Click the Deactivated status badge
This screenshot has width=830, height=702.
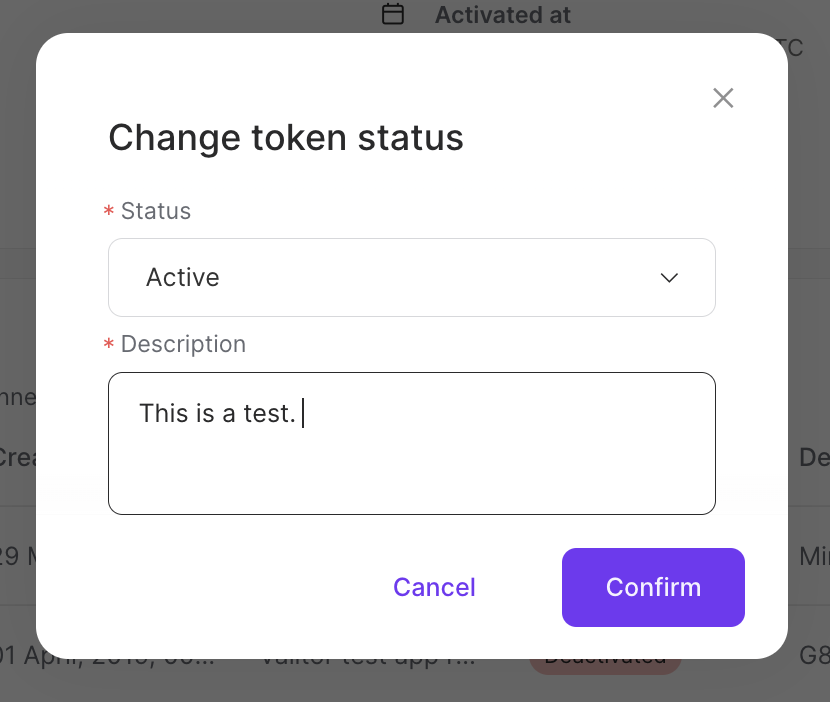pos(605,657)
